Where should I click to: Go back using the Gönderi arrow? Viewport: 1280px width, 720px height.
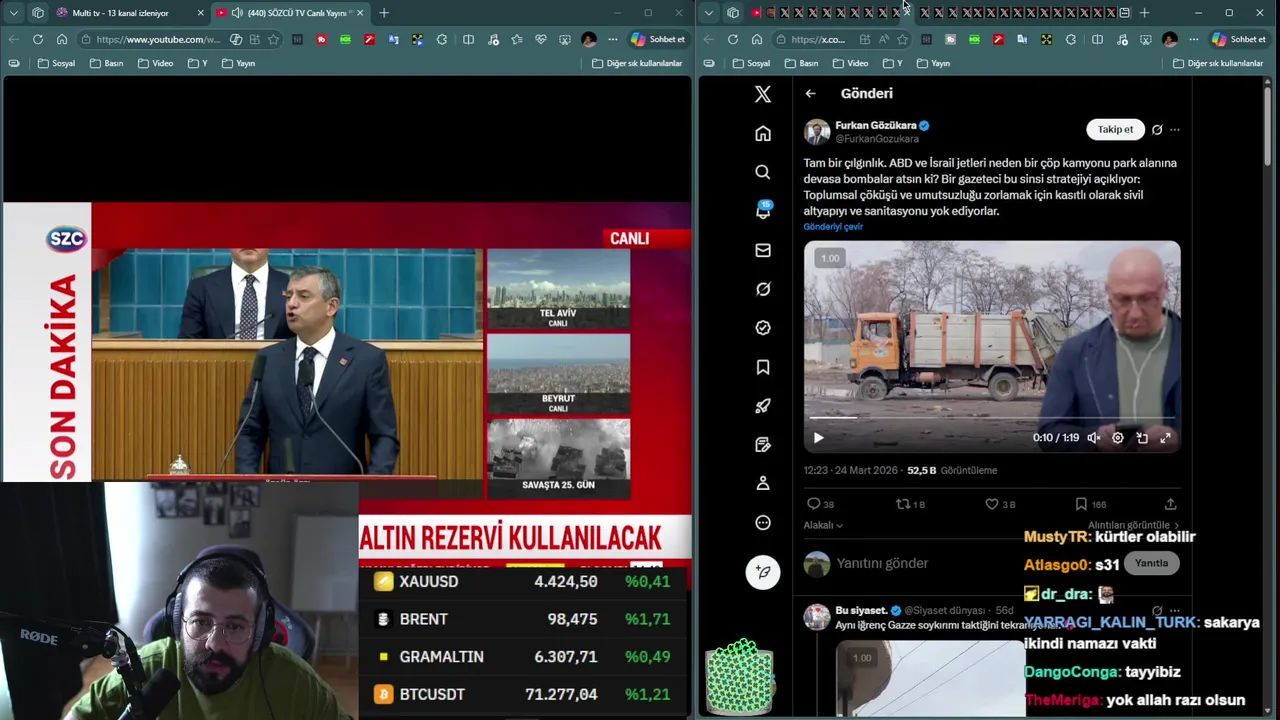click(811, 93)
